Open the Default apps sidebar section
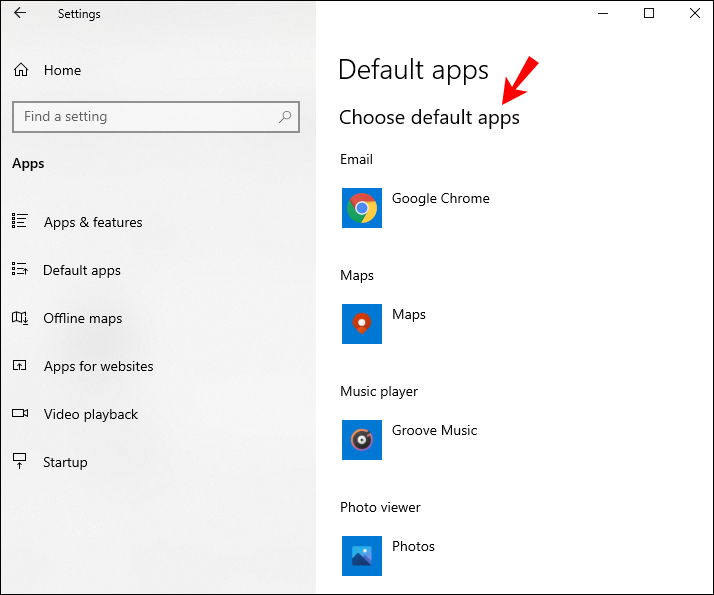Image resolution: width=714 pixels, height=595 pixels. [x=82, y=270]
